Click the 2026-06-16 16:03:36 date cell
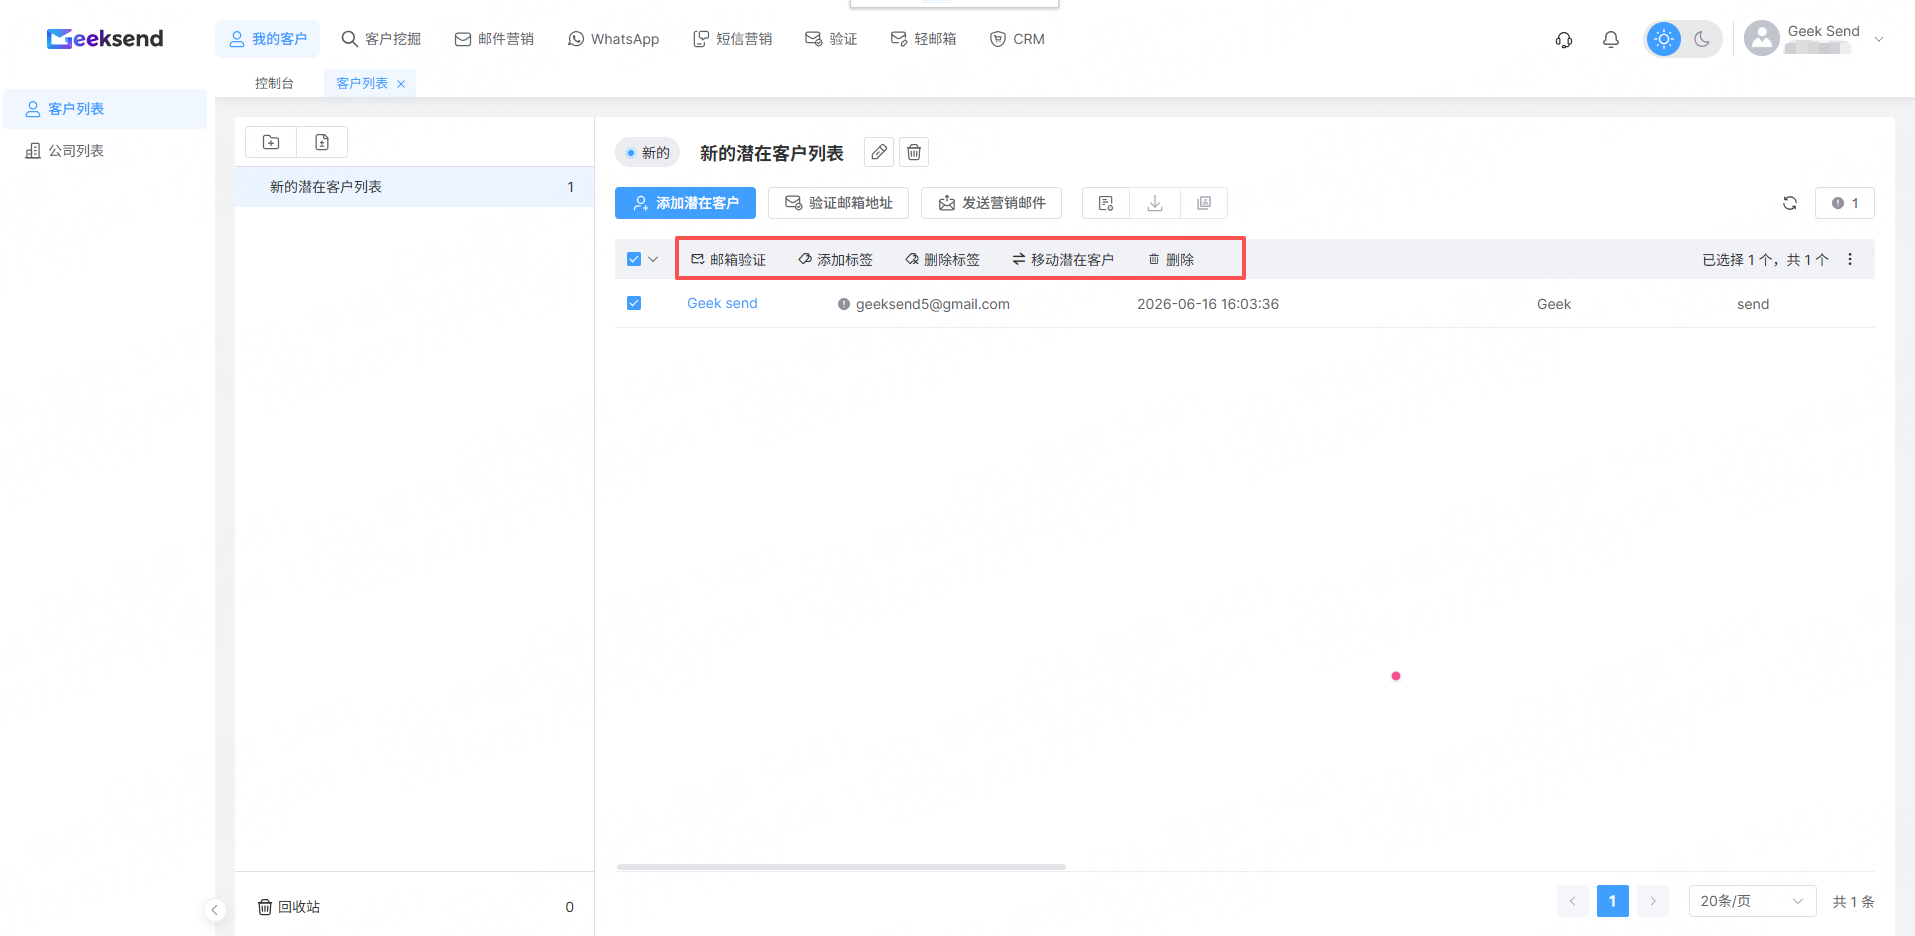Viewport: 1915px width, 936px height. point(1208,304)
